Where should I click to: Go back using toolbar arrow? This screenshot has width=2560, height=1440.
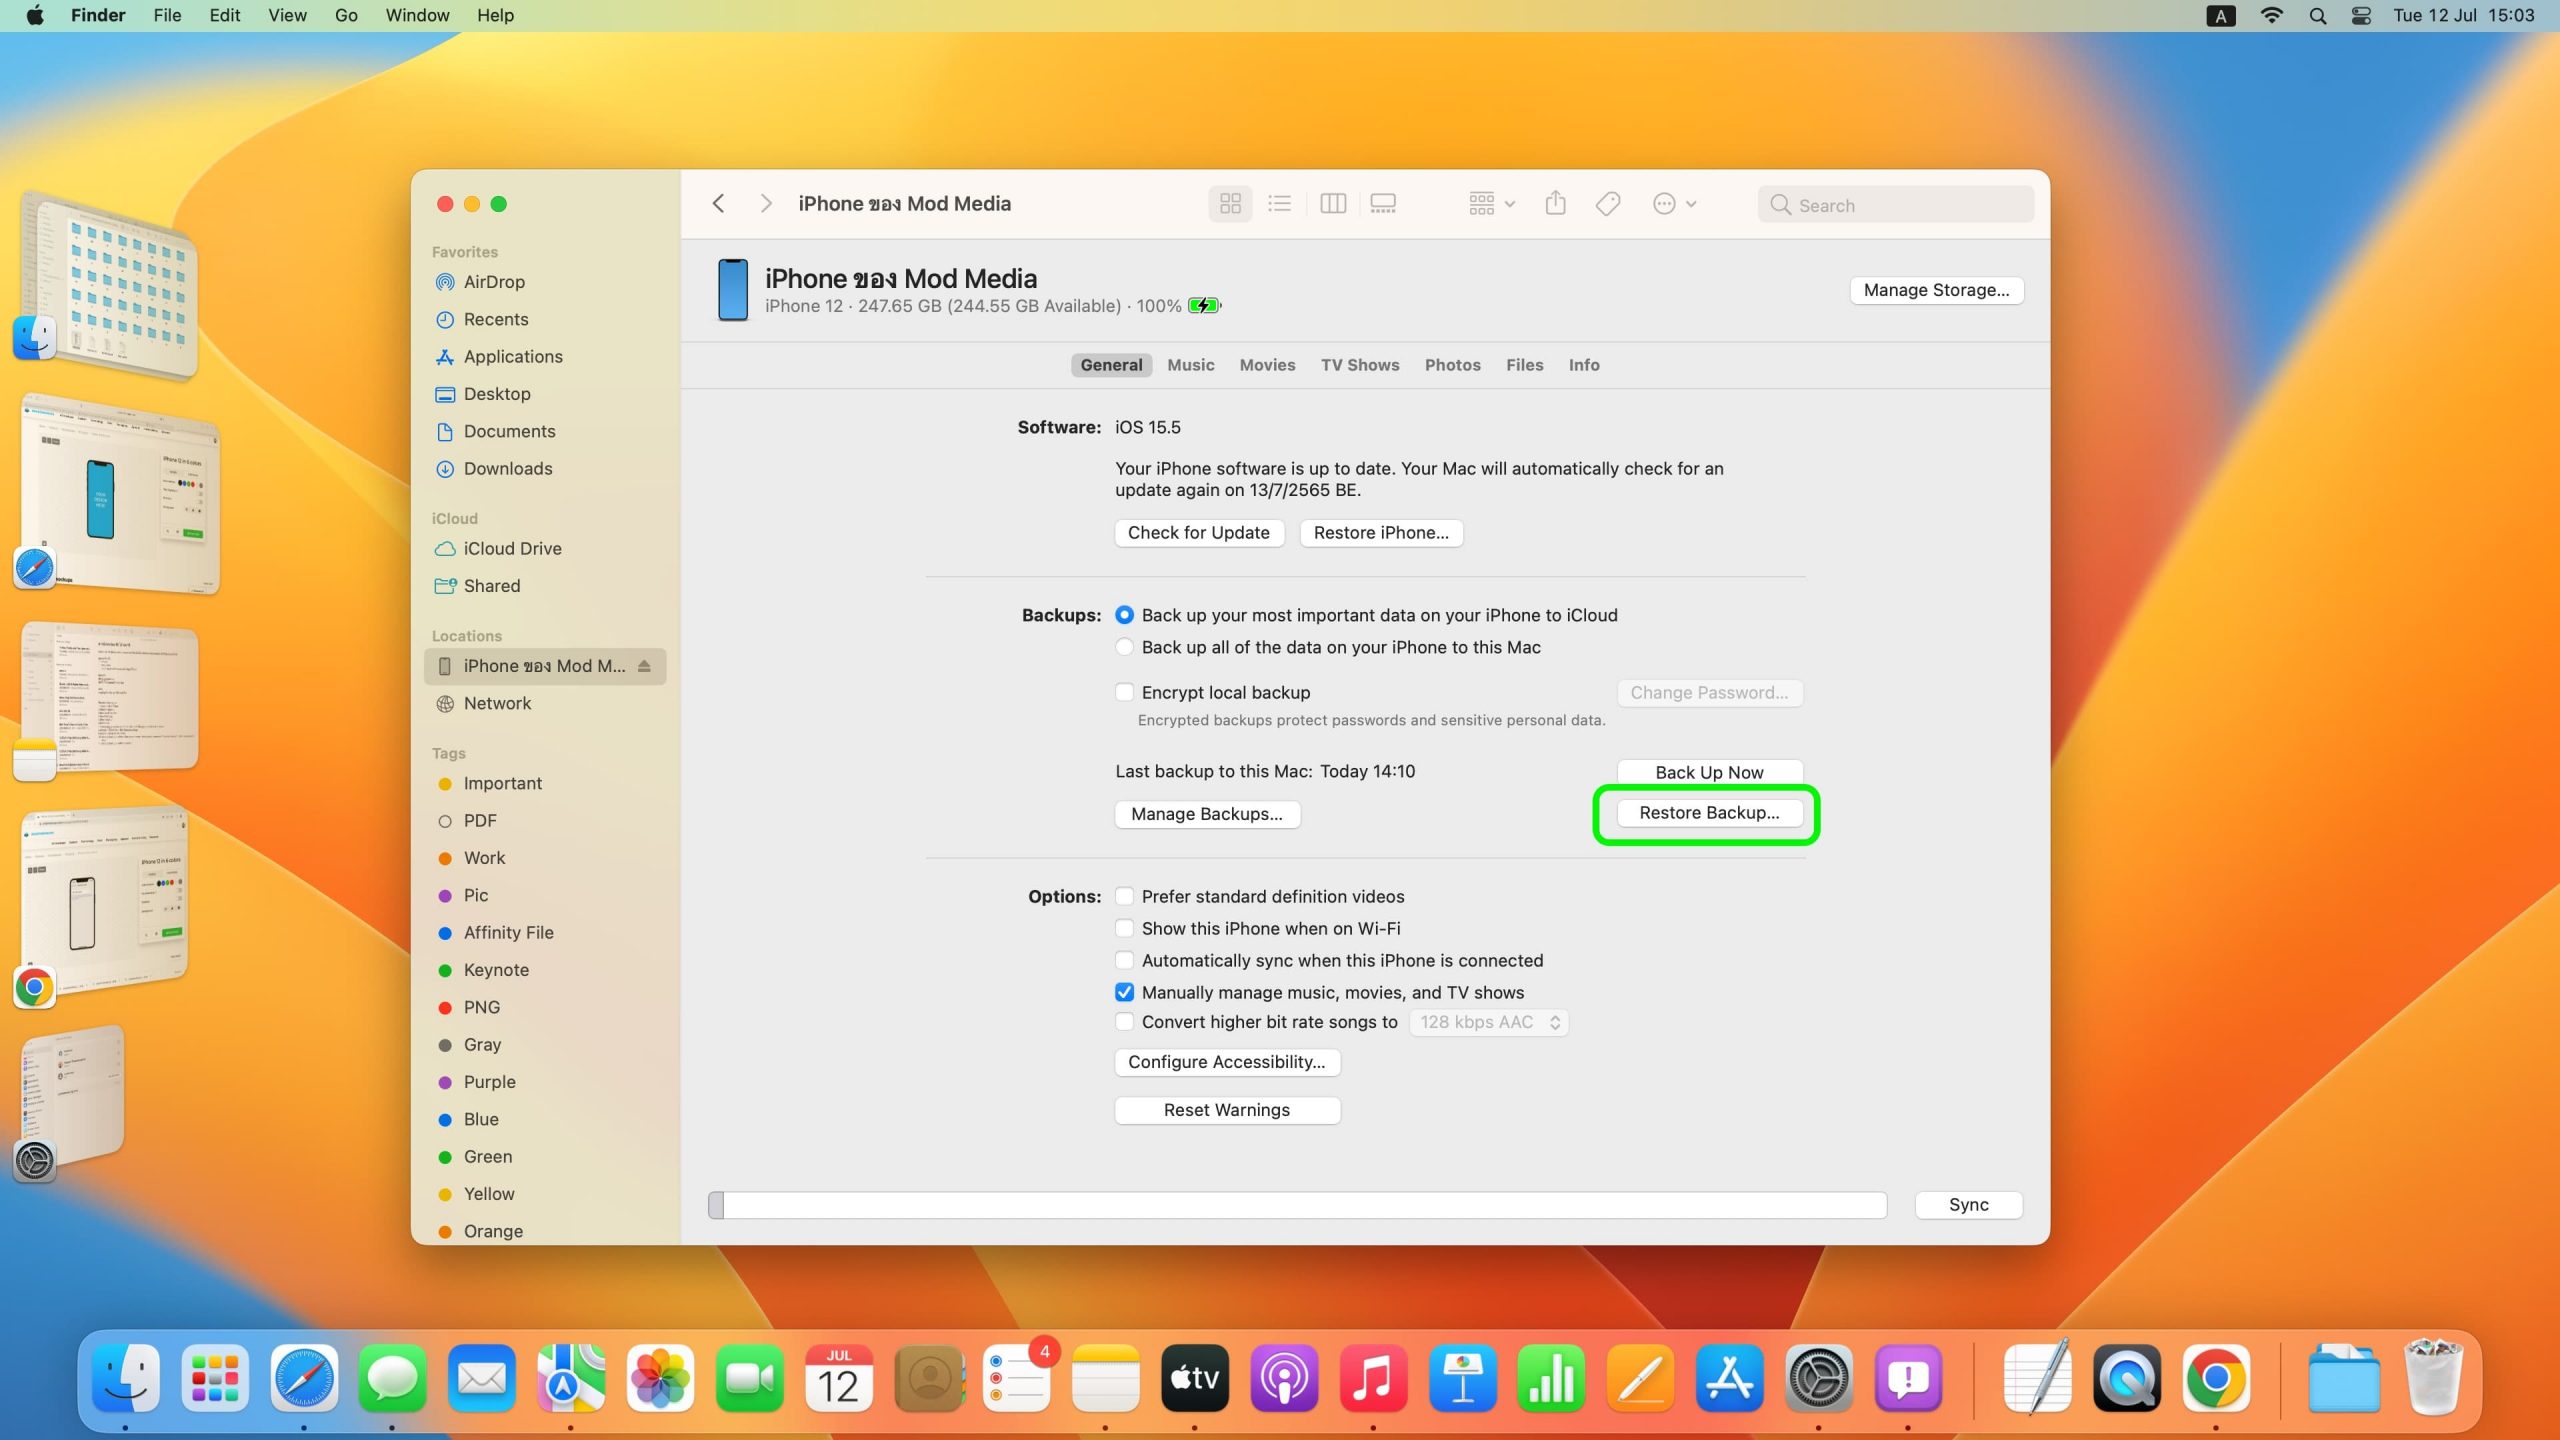(x=718, y=204)
